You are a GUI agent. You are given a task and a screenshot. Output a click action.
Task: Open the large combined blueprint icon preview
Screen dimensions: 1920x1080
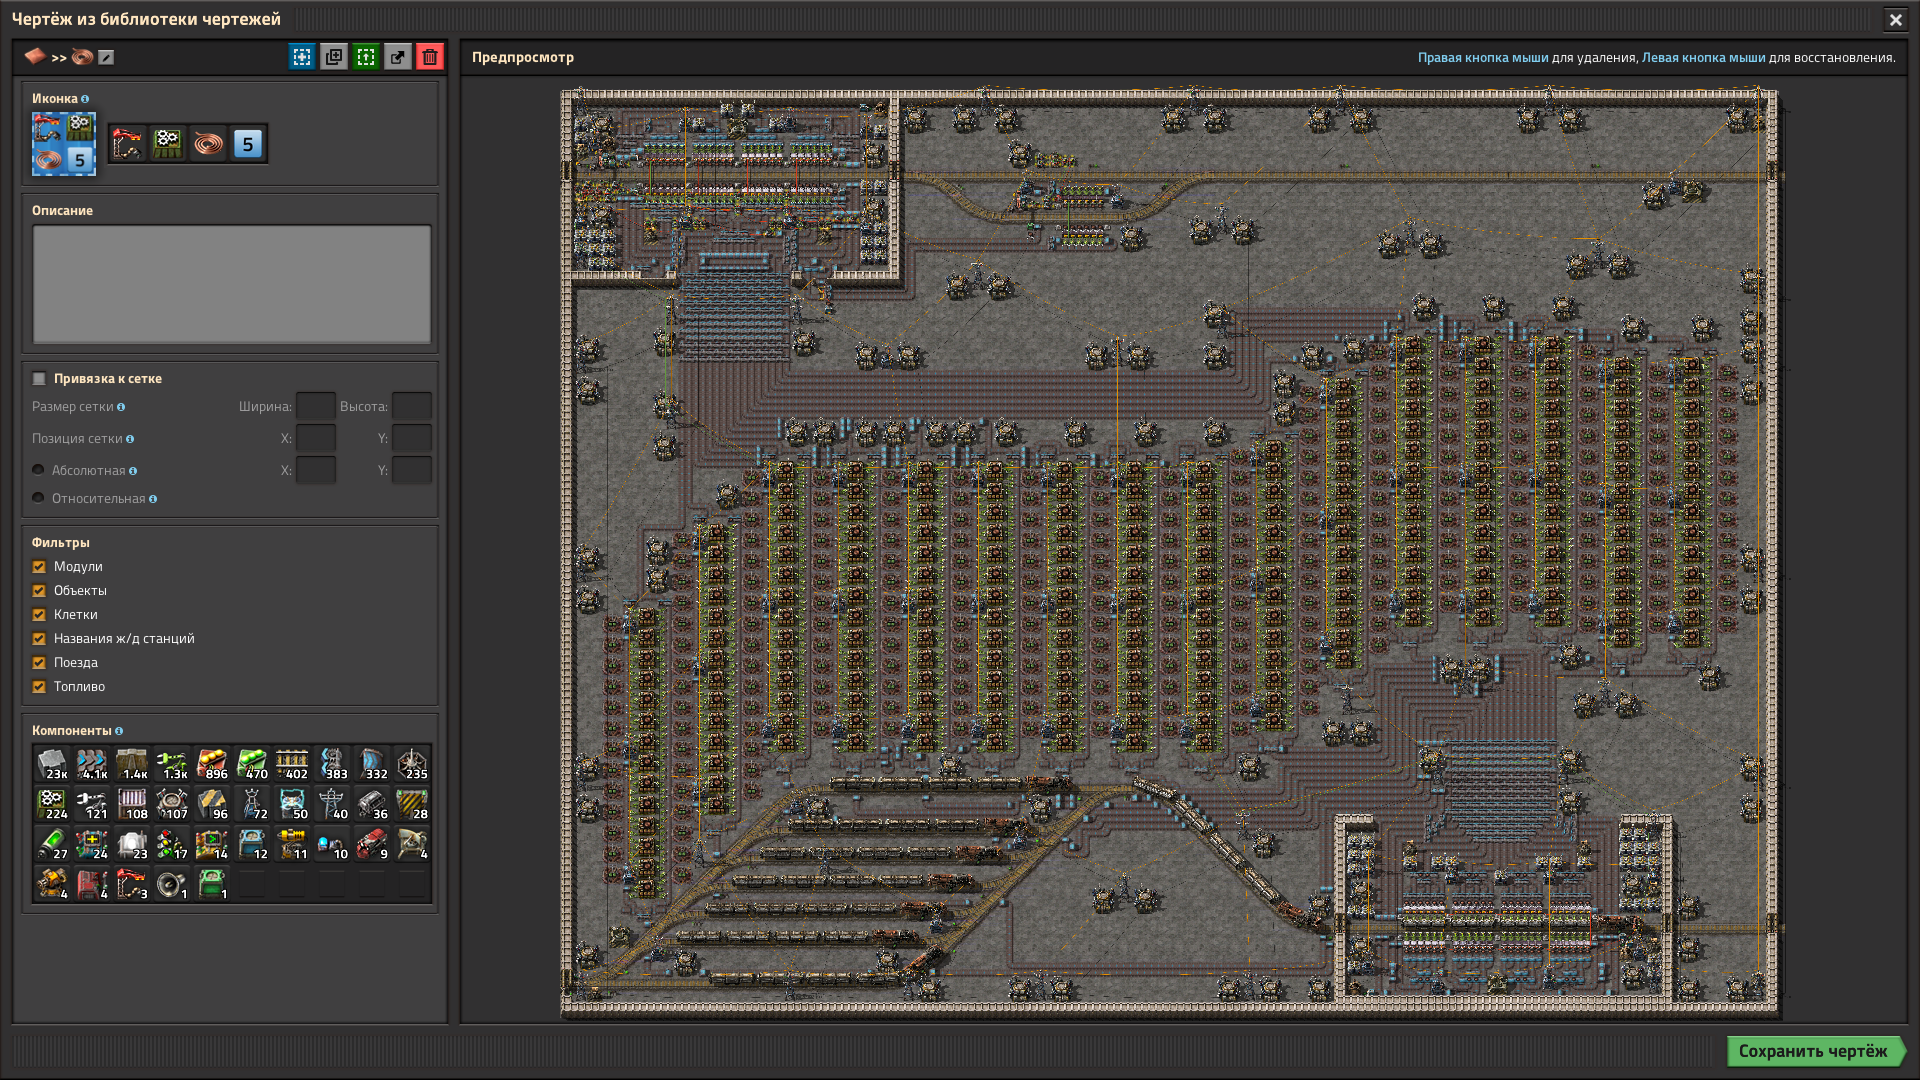click(x=64, y=144)
